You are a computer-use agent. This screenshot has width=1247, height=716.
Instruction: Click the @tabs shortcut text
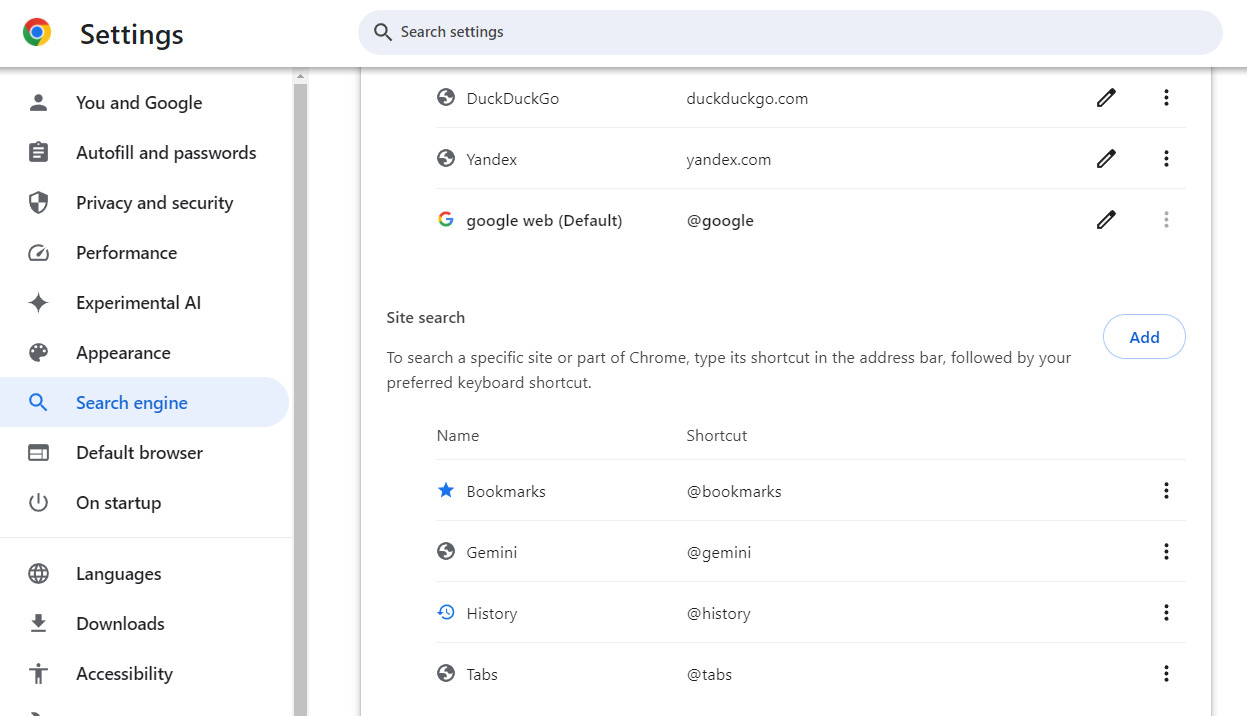point(709,674)
